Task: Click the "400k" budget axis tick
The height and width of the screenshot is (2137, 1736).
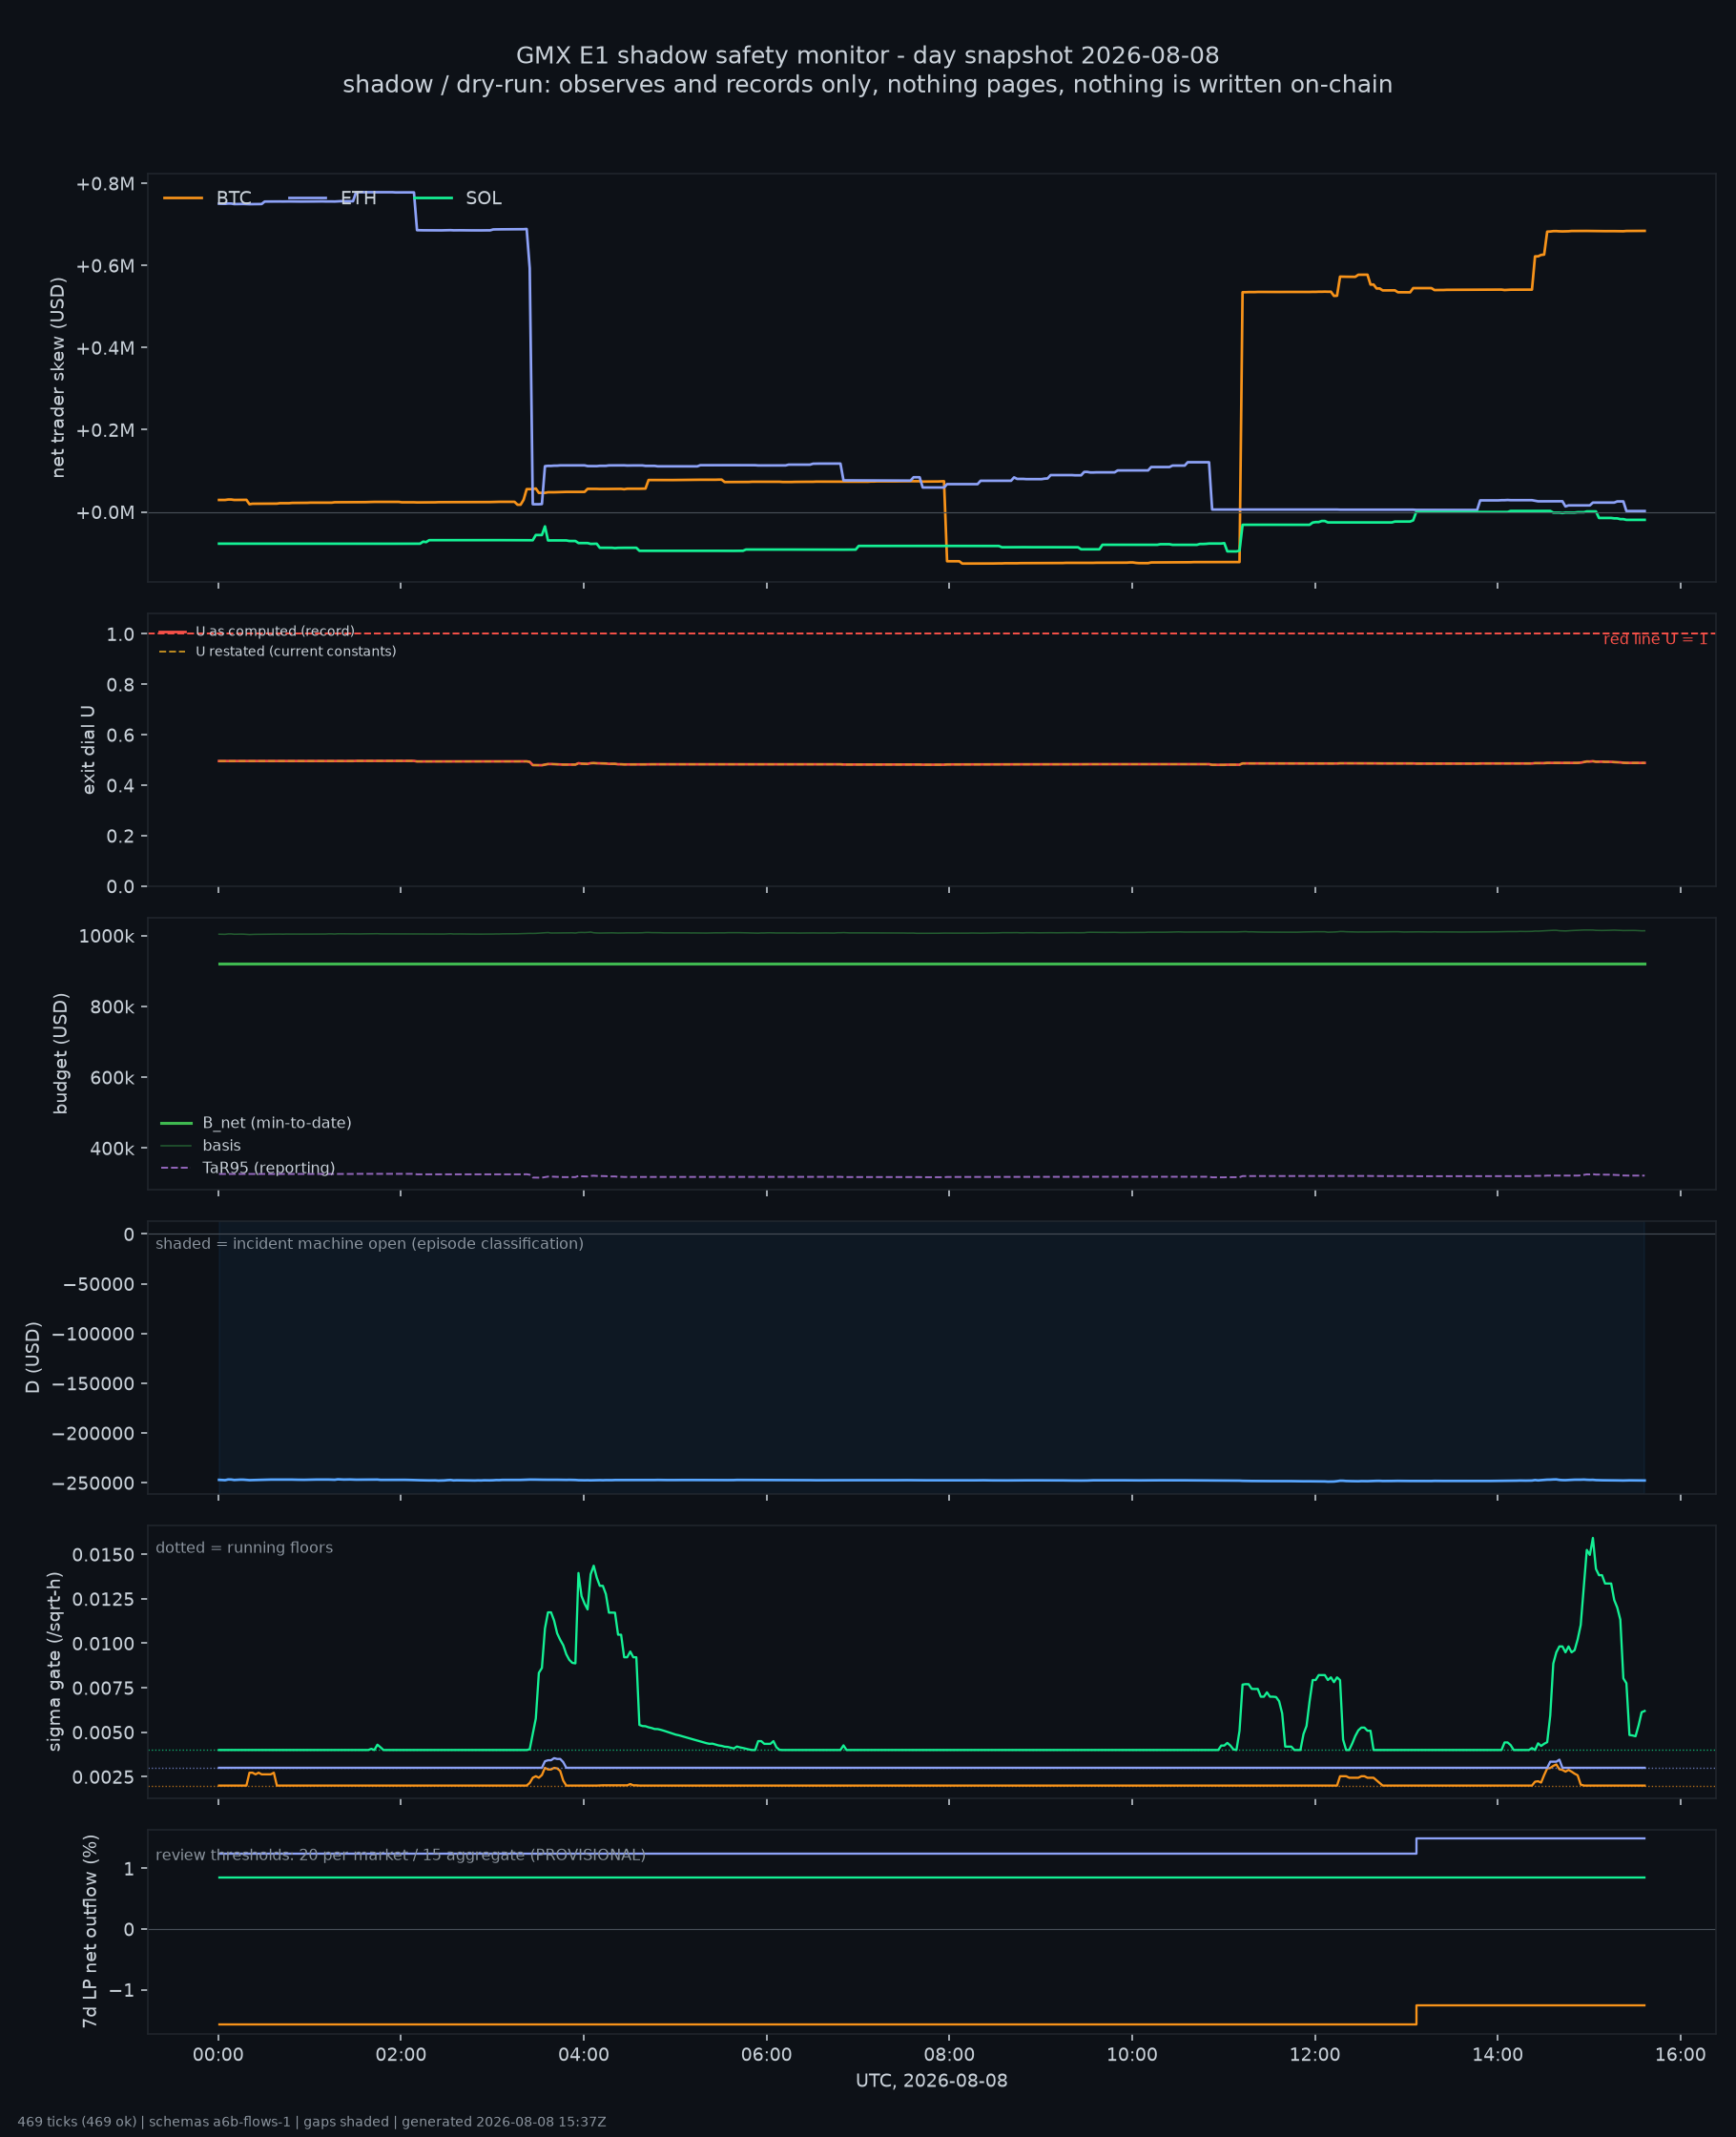Action: 112,1149
